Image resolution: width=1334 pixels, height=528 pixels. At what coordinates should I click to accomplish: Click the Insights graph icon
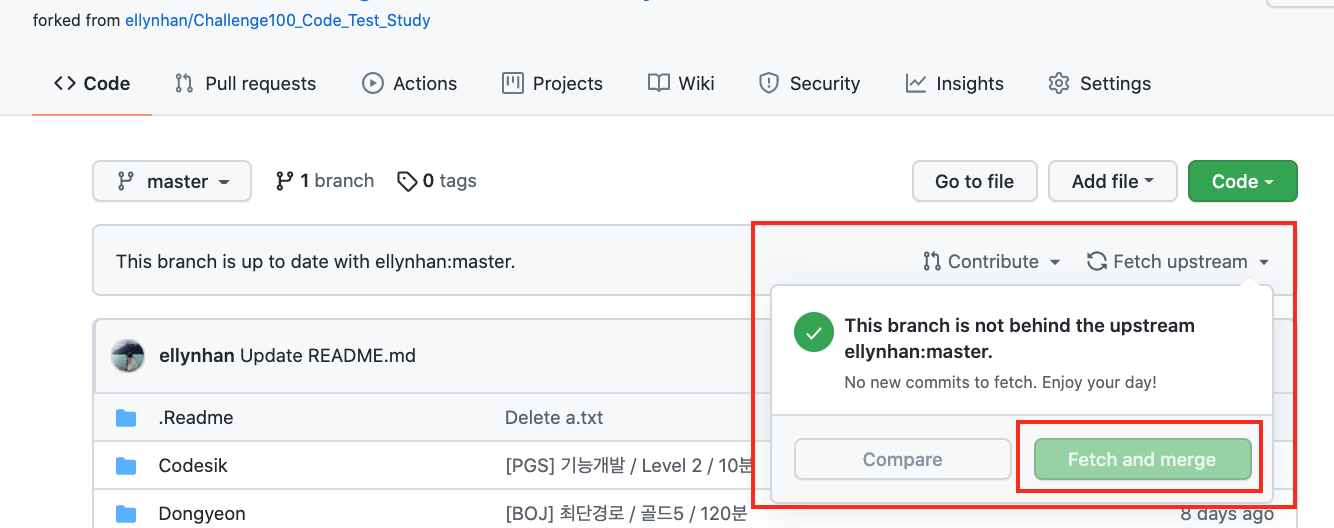pos(916,84)
